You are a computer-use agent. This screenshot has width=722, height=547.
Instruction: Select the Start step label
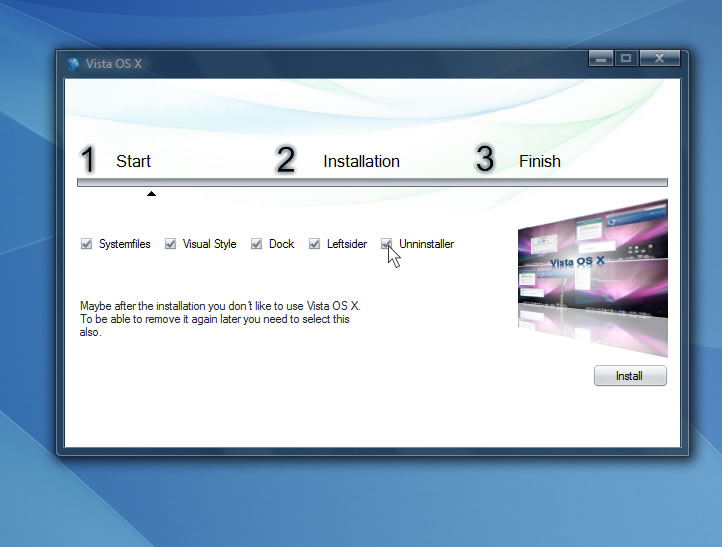pyautogui.click(x=134, y=161)
